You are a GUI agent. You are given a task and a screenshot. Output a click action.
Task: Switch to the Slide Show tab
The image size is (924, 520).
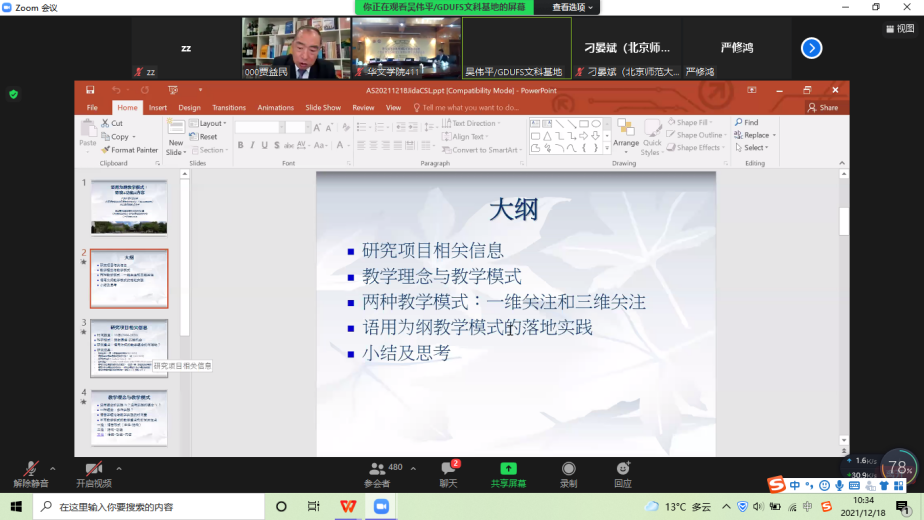tap(322, 108)
